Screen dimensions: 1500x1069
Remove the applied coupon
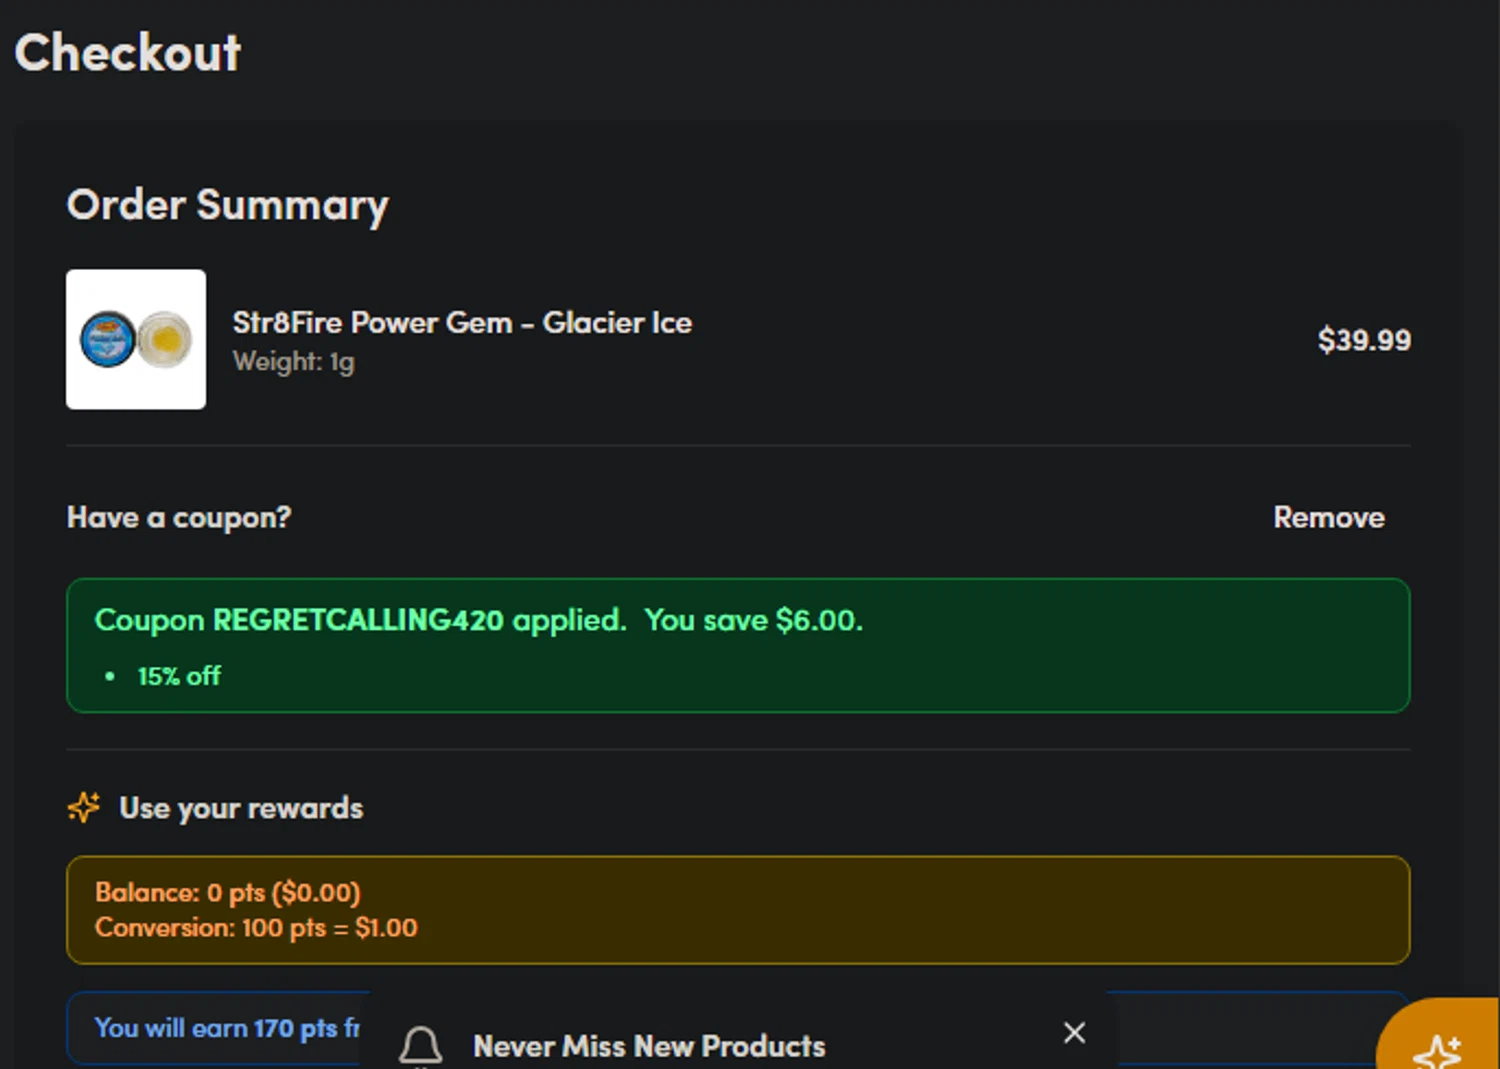point(1329,517)
